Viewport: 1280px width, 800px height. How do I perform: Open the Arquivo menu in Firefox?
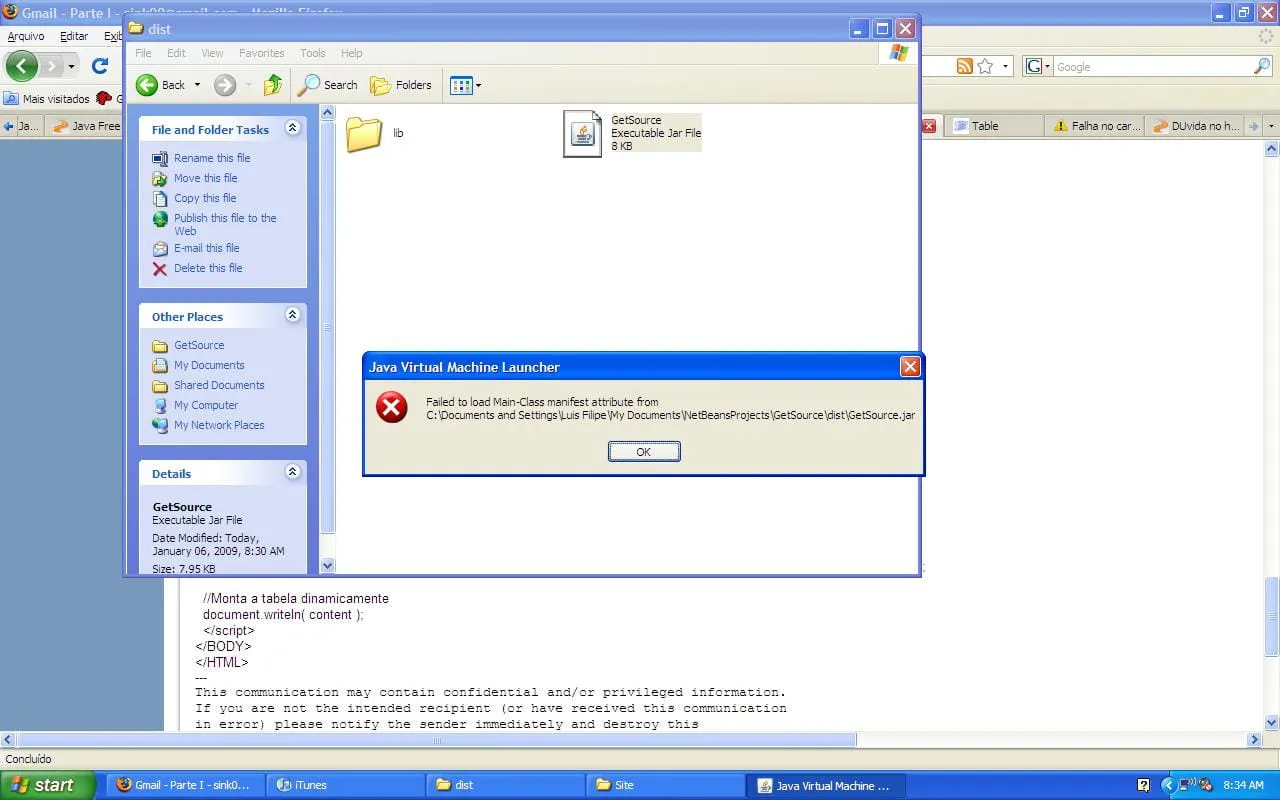[x=26, y=36]
